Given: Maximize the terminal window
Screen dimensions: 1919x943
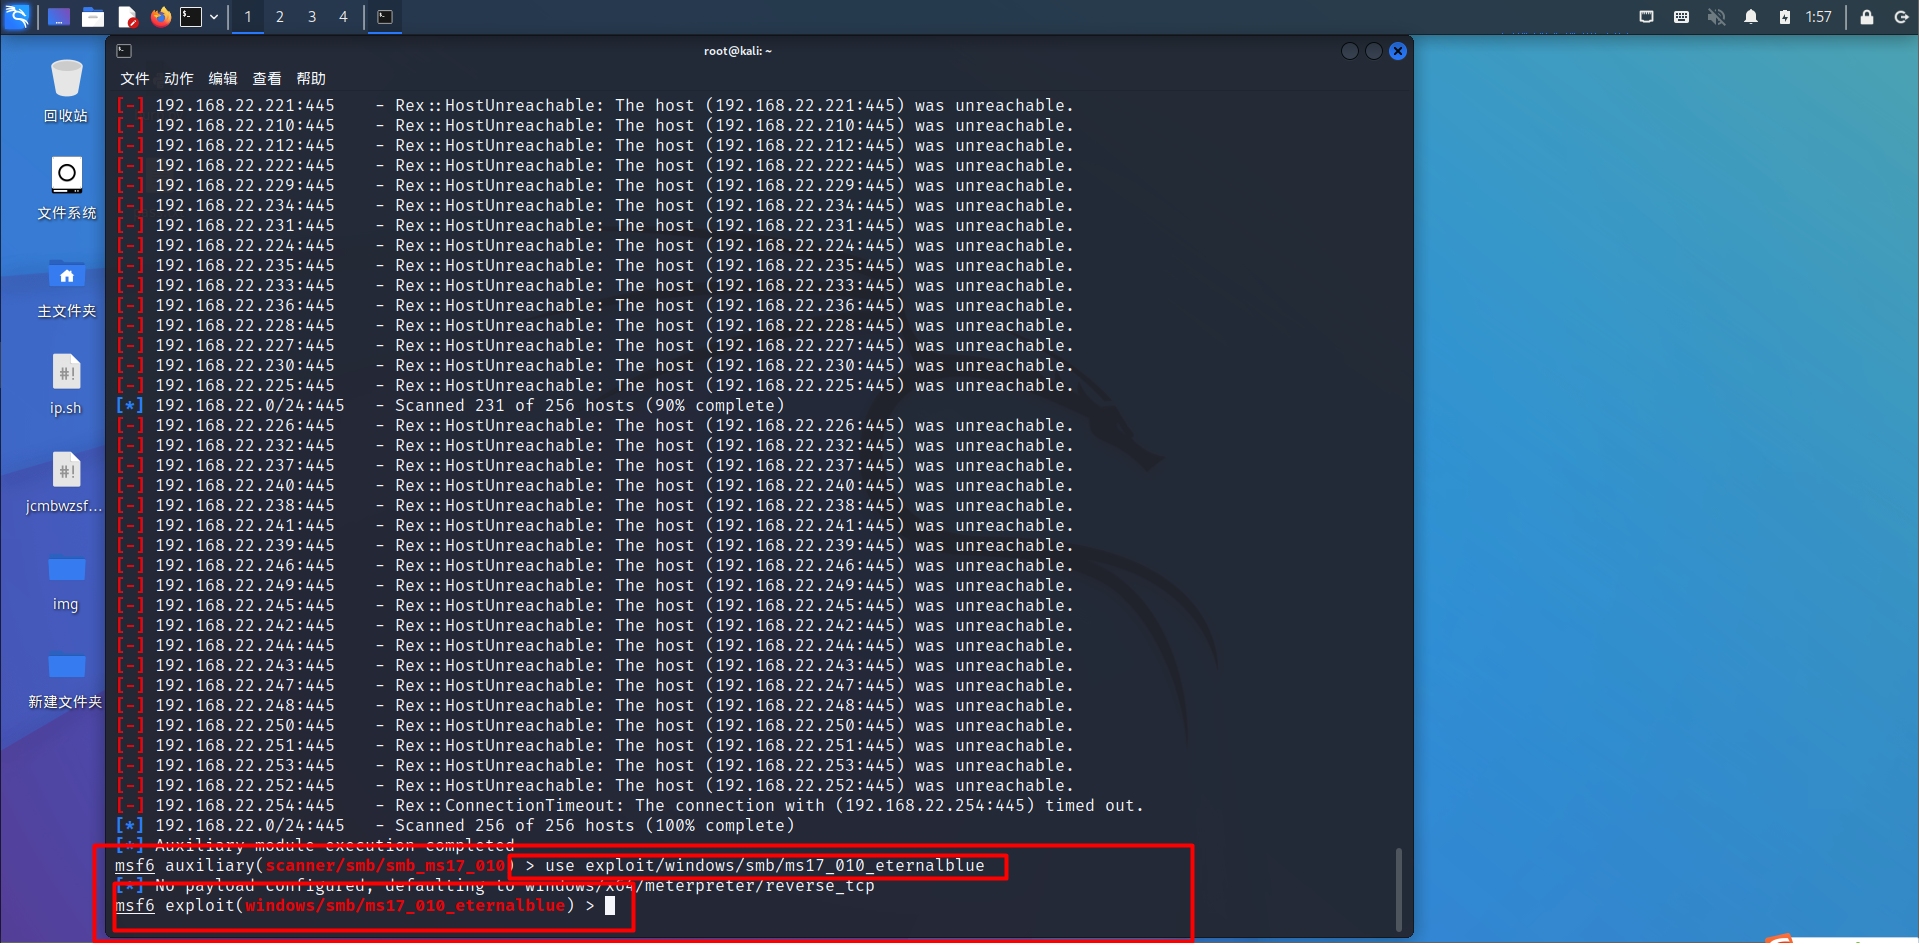Looking at the screenshot, I should coord(1374,51).
